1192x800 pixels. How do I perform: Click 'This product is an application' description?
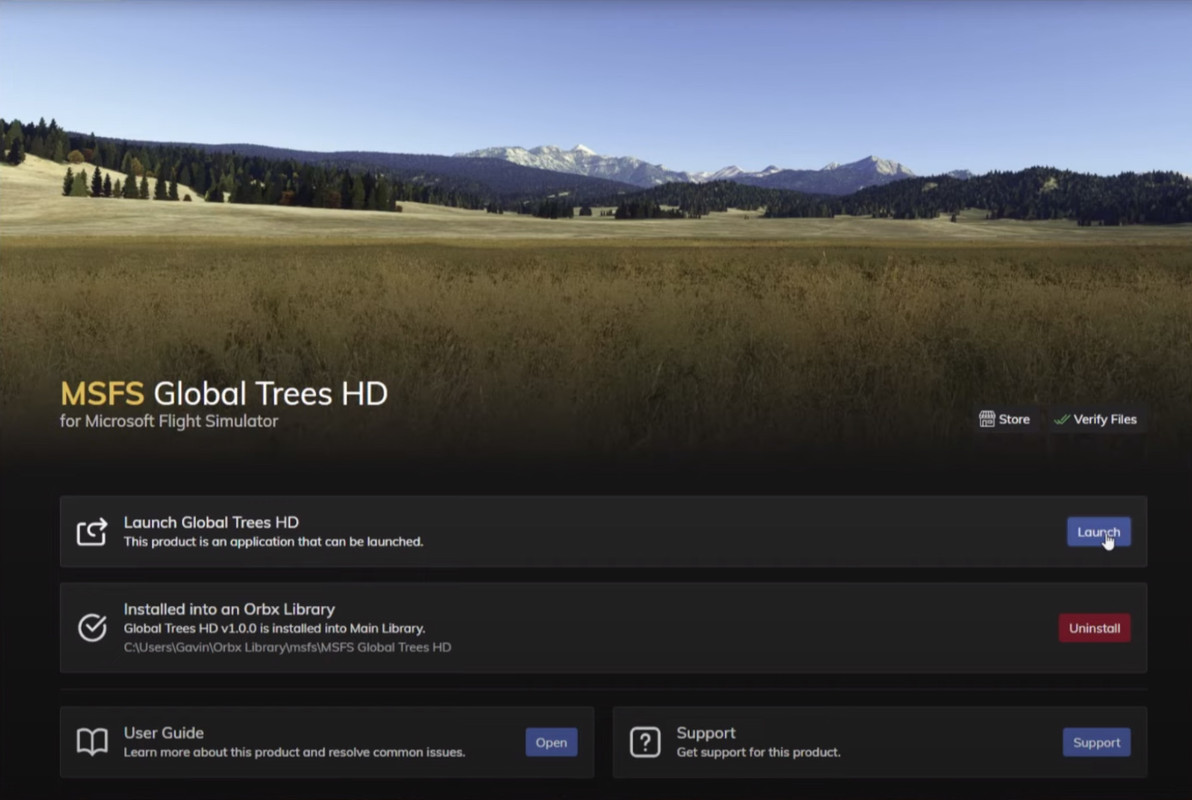tap(274, 541)
